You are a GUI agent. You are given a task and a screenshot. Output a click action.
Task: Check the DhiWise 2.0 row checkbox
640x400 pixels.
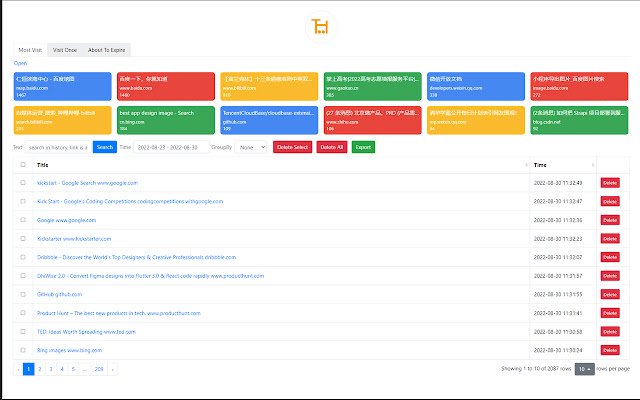pyautogui.click(x=23, y=276)
